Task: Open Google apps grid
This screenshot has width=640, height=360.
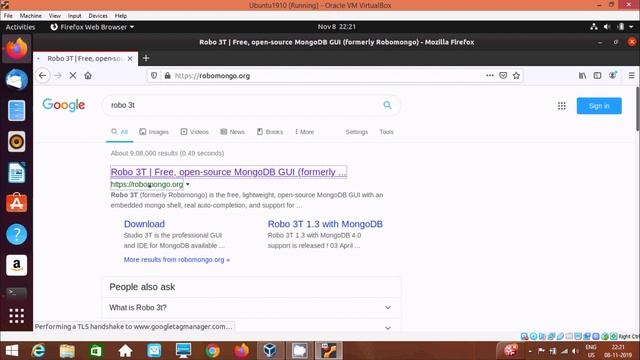Action: (562, 106)
